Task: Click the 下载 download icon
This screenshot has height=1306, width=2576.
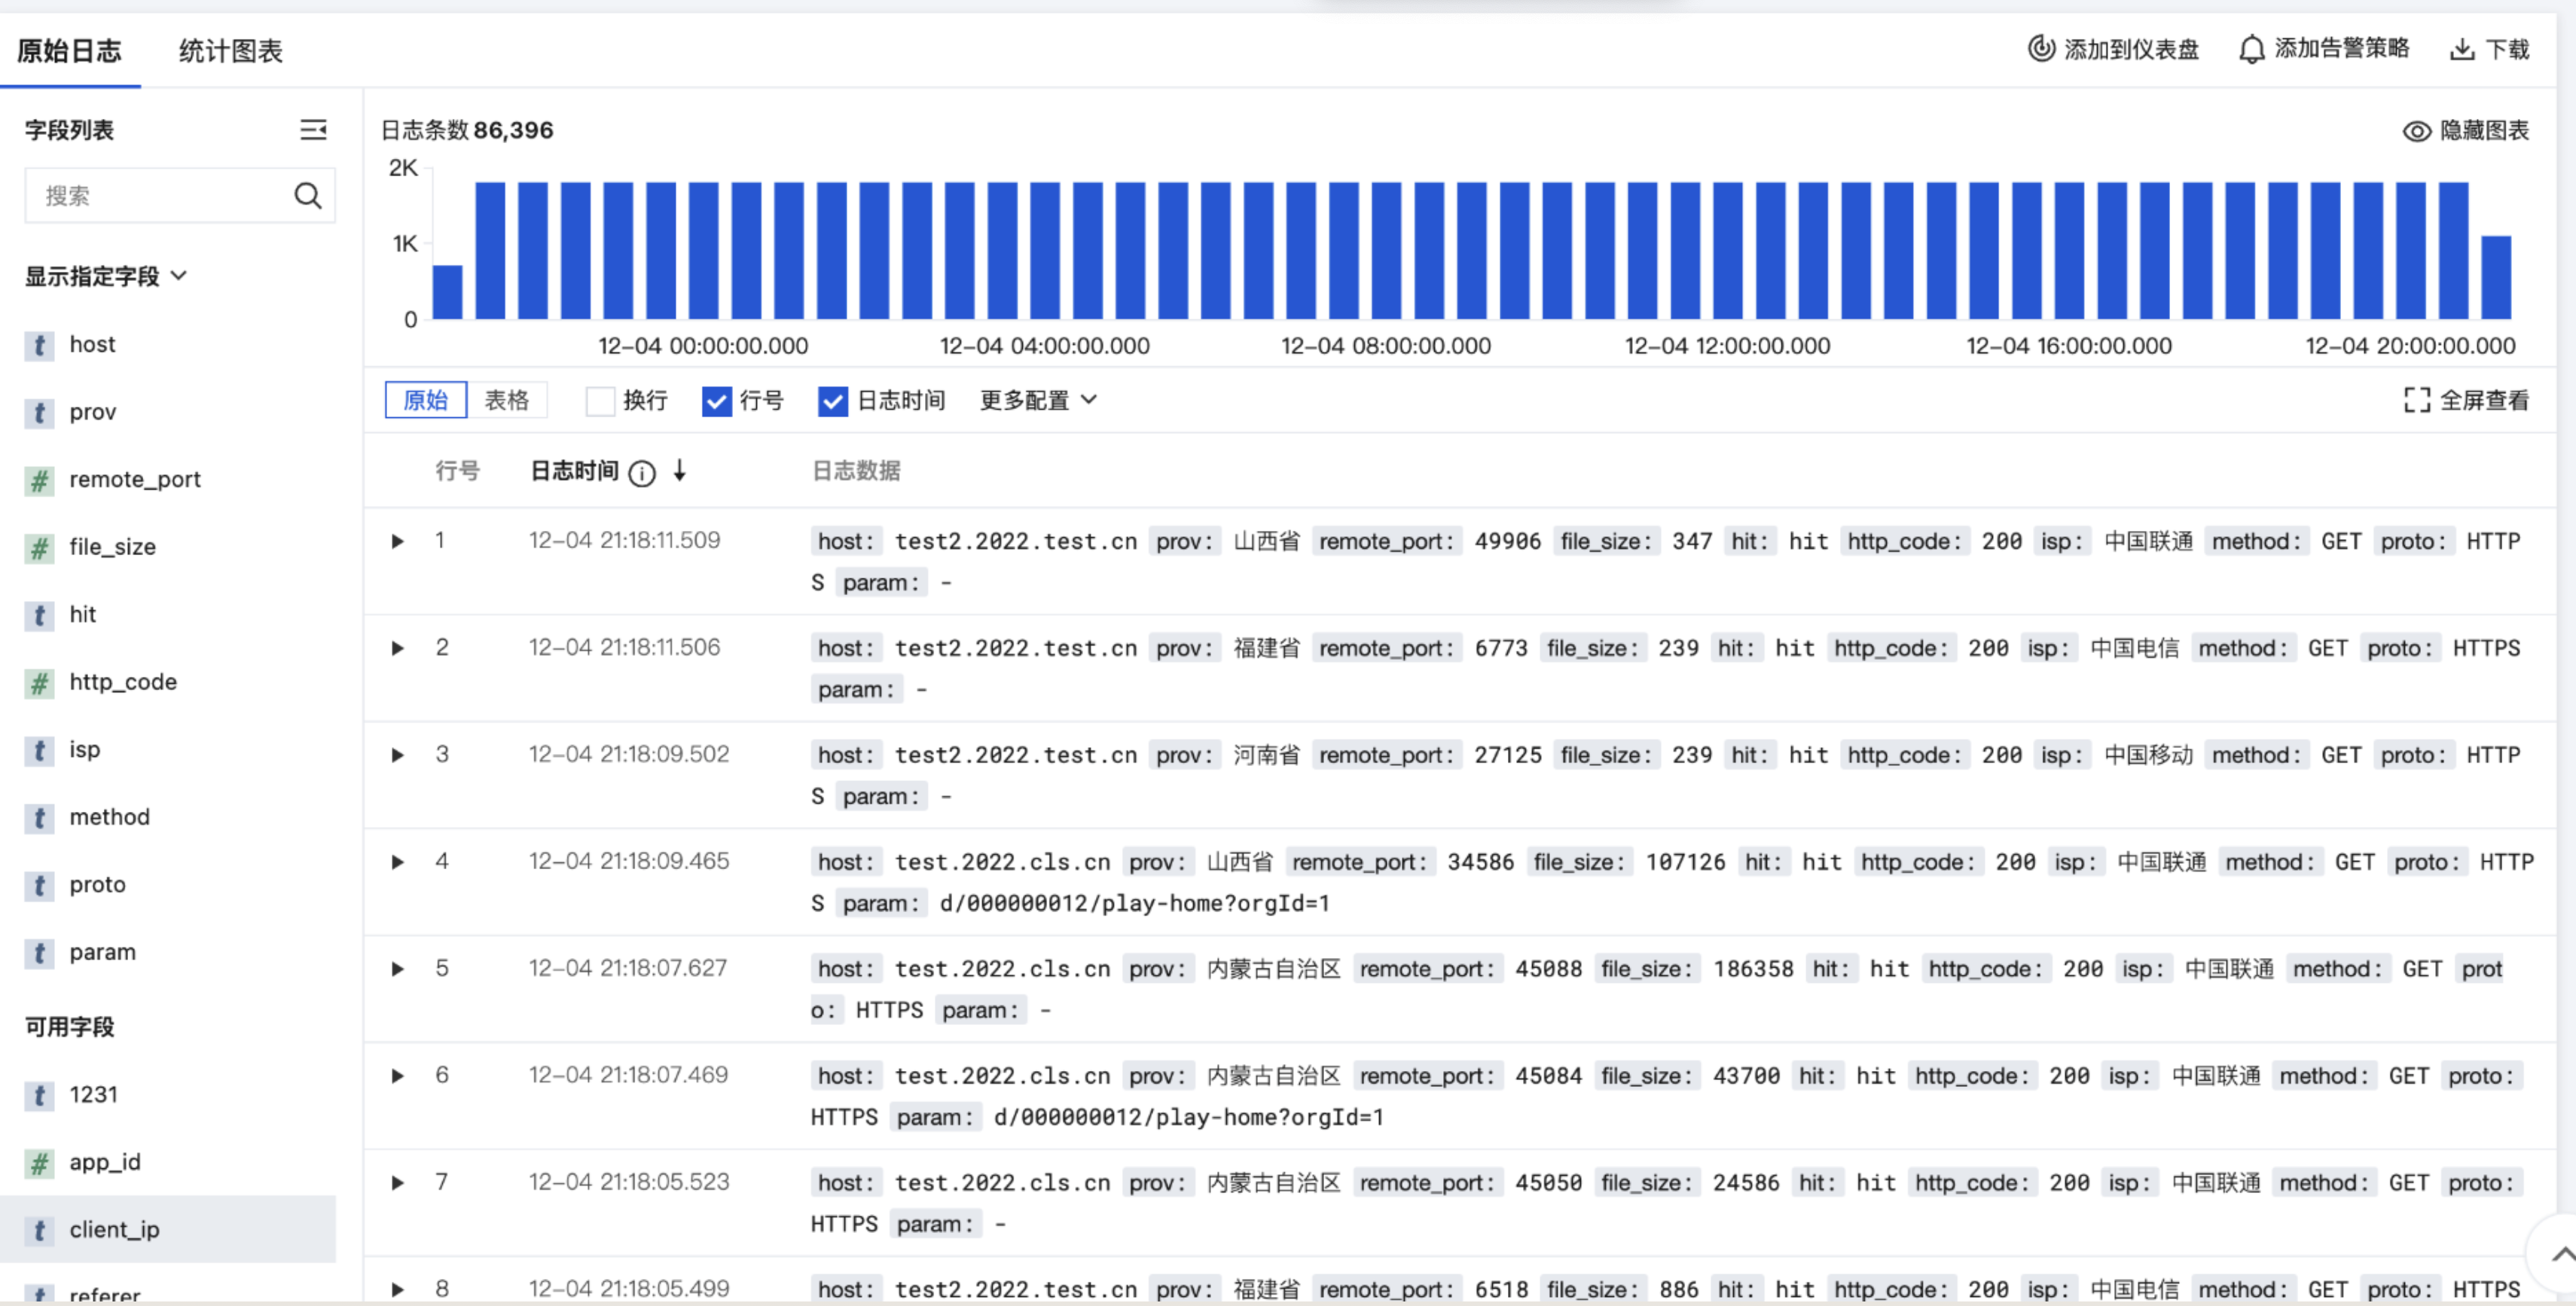Action: [2462, 49]
